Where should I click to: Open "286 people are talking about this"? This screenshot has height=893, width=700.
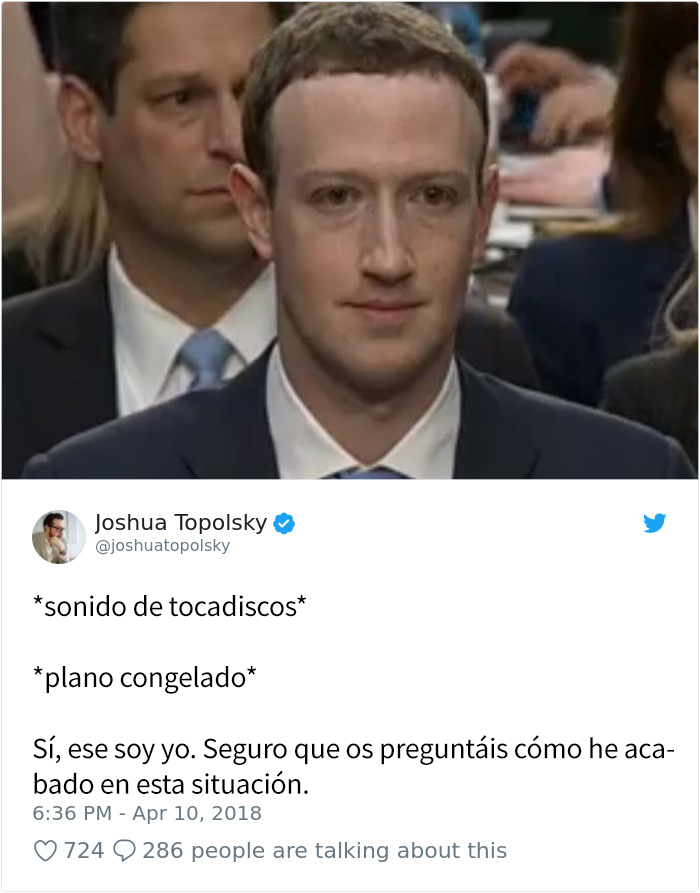tap(324, 851)
